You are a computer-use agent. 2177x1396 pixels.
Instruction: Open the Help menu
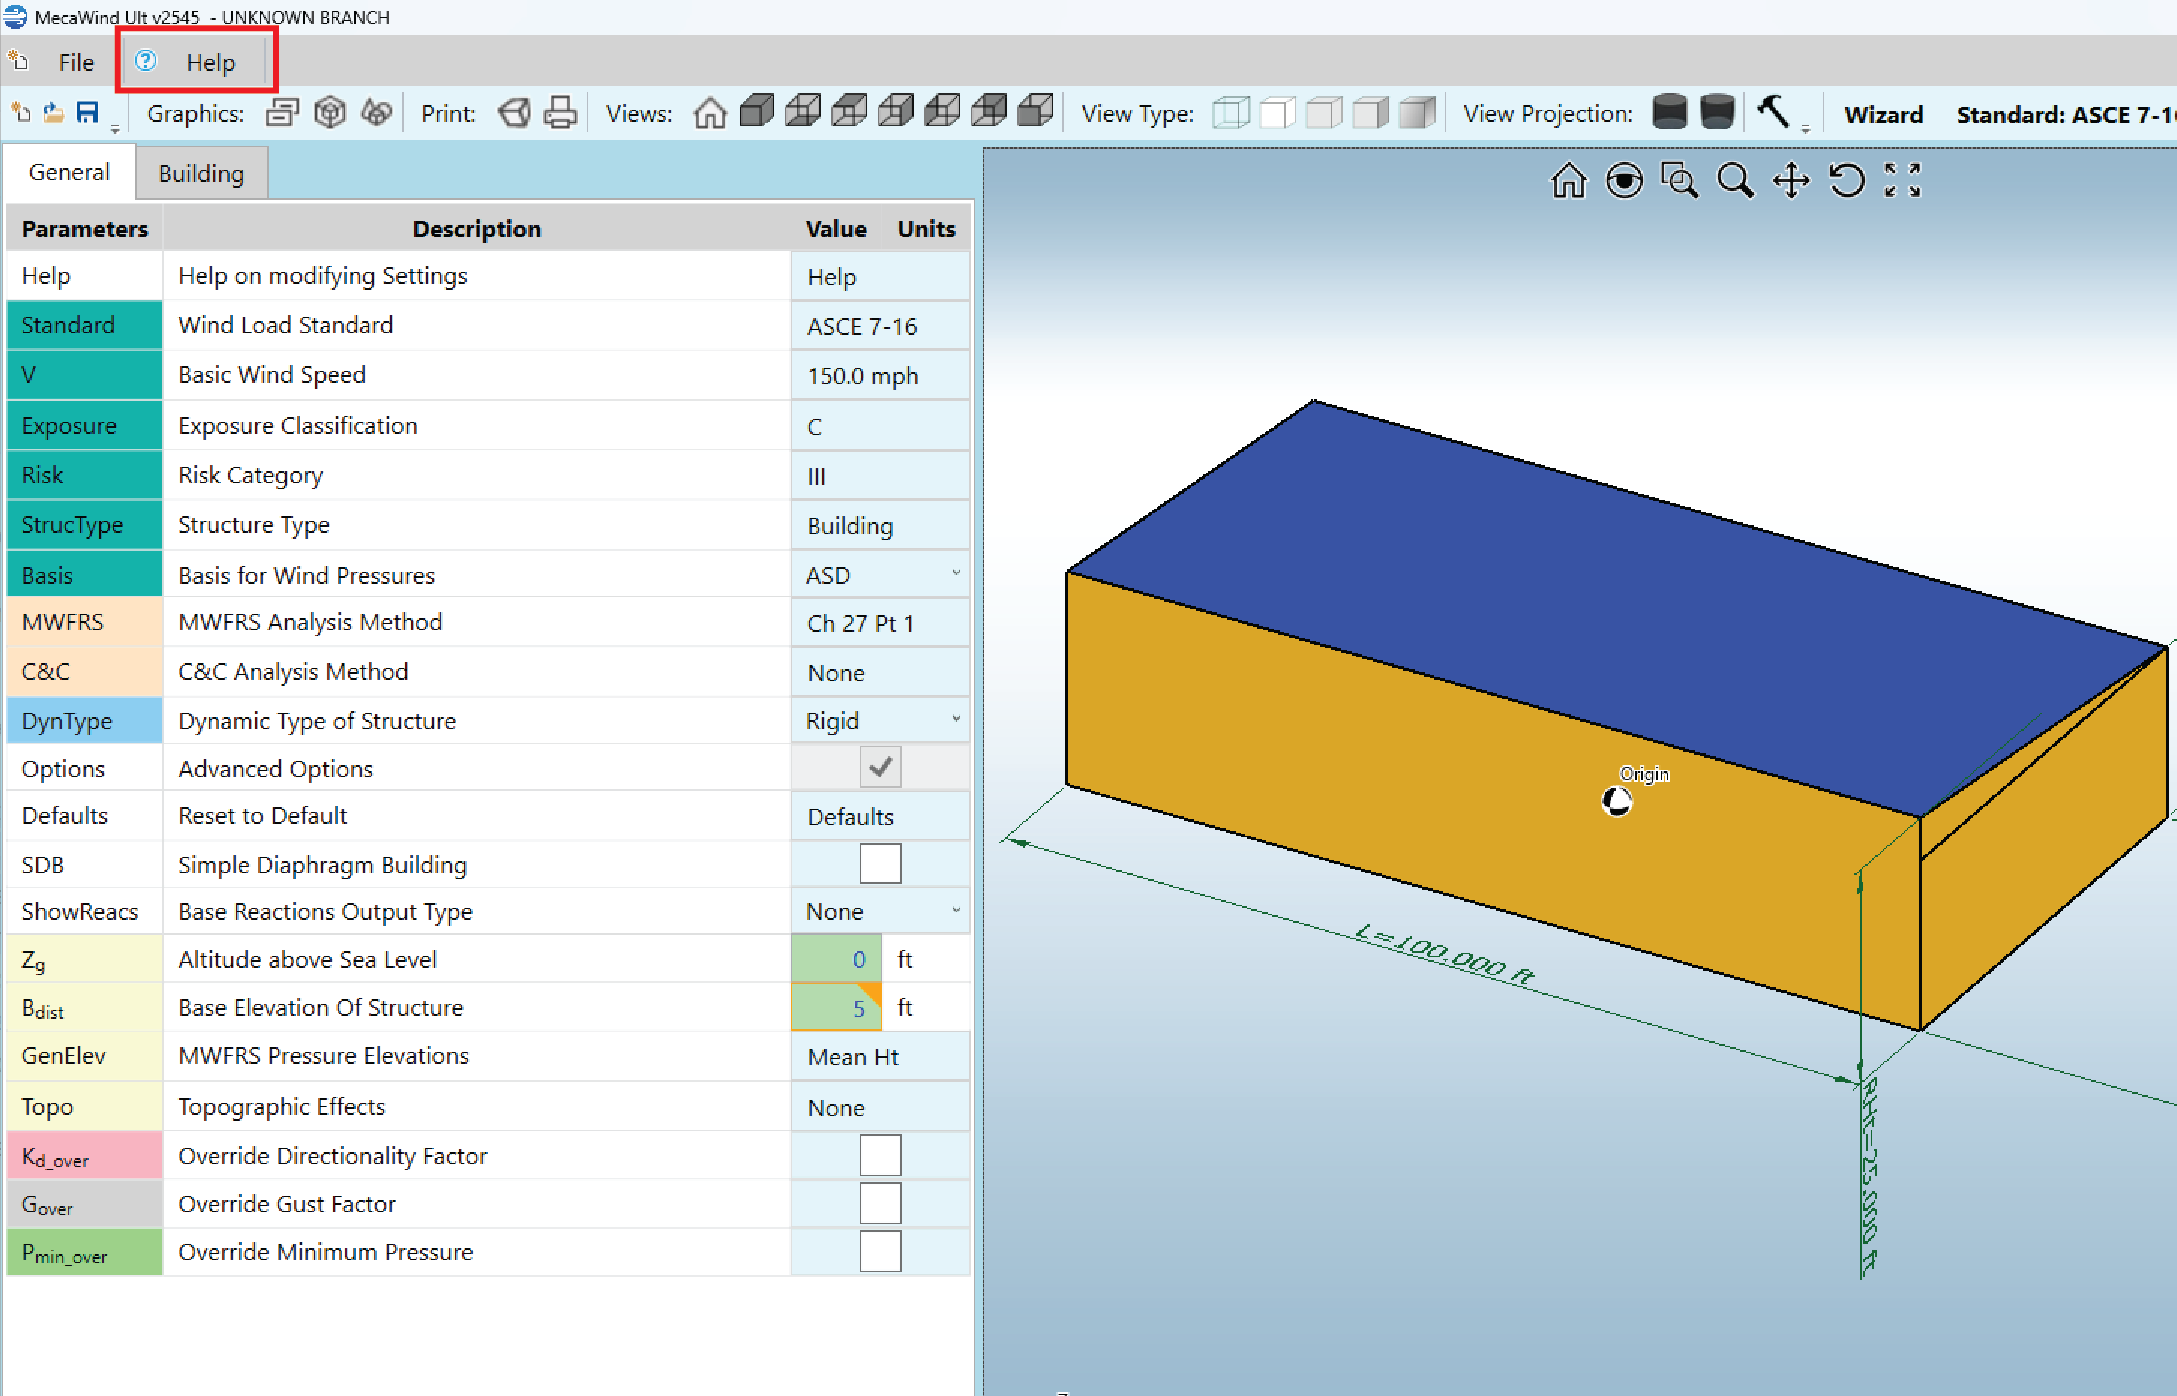pyautogui.click(x=209, y=63)
